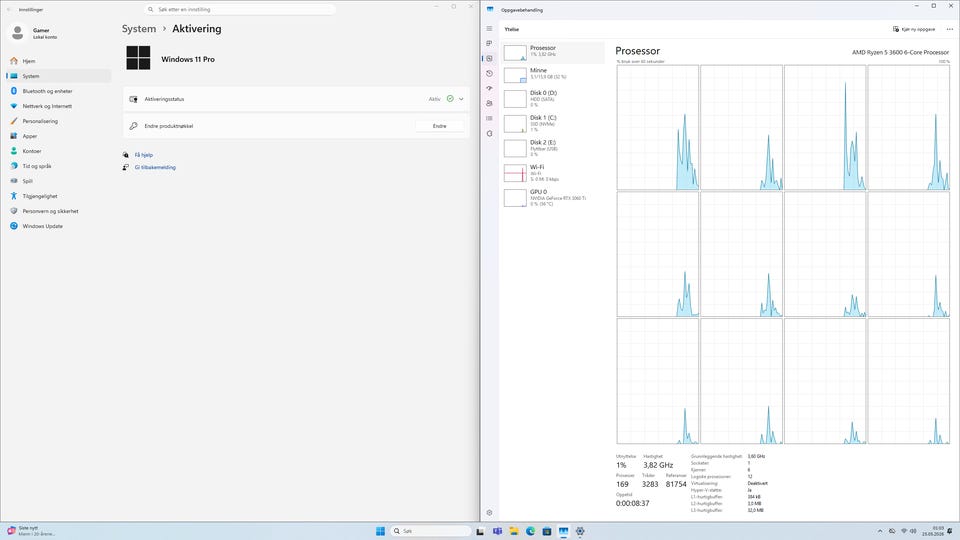Viewport: 960px width, 540px height.
Task: Select Wi-Fi in performance list
Action: coord(553,173)
